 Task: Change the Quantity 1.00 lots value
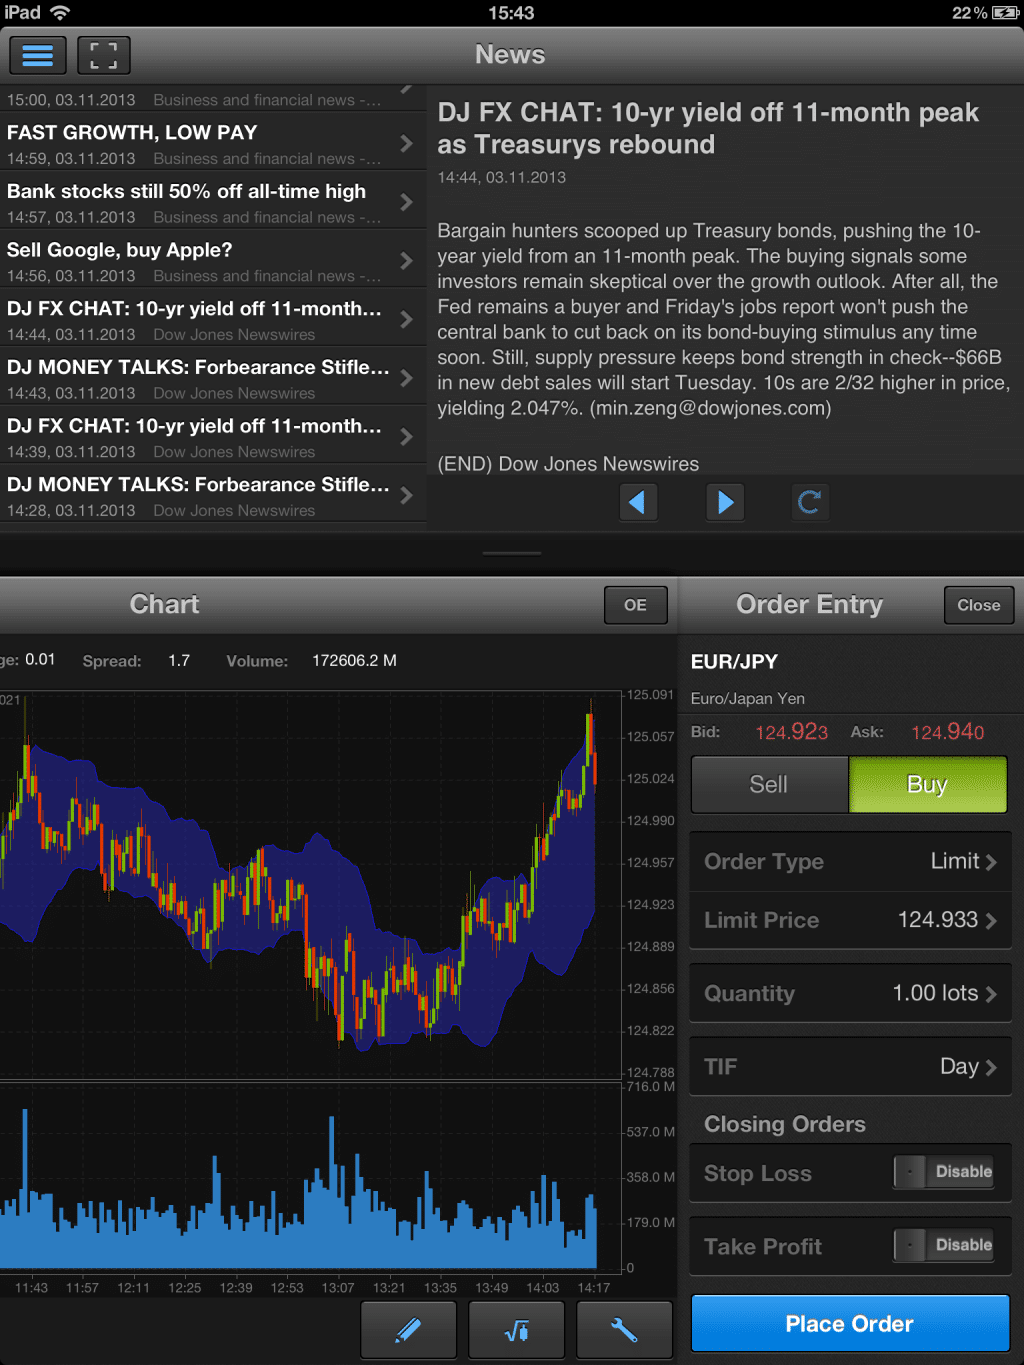pos(850,993)
